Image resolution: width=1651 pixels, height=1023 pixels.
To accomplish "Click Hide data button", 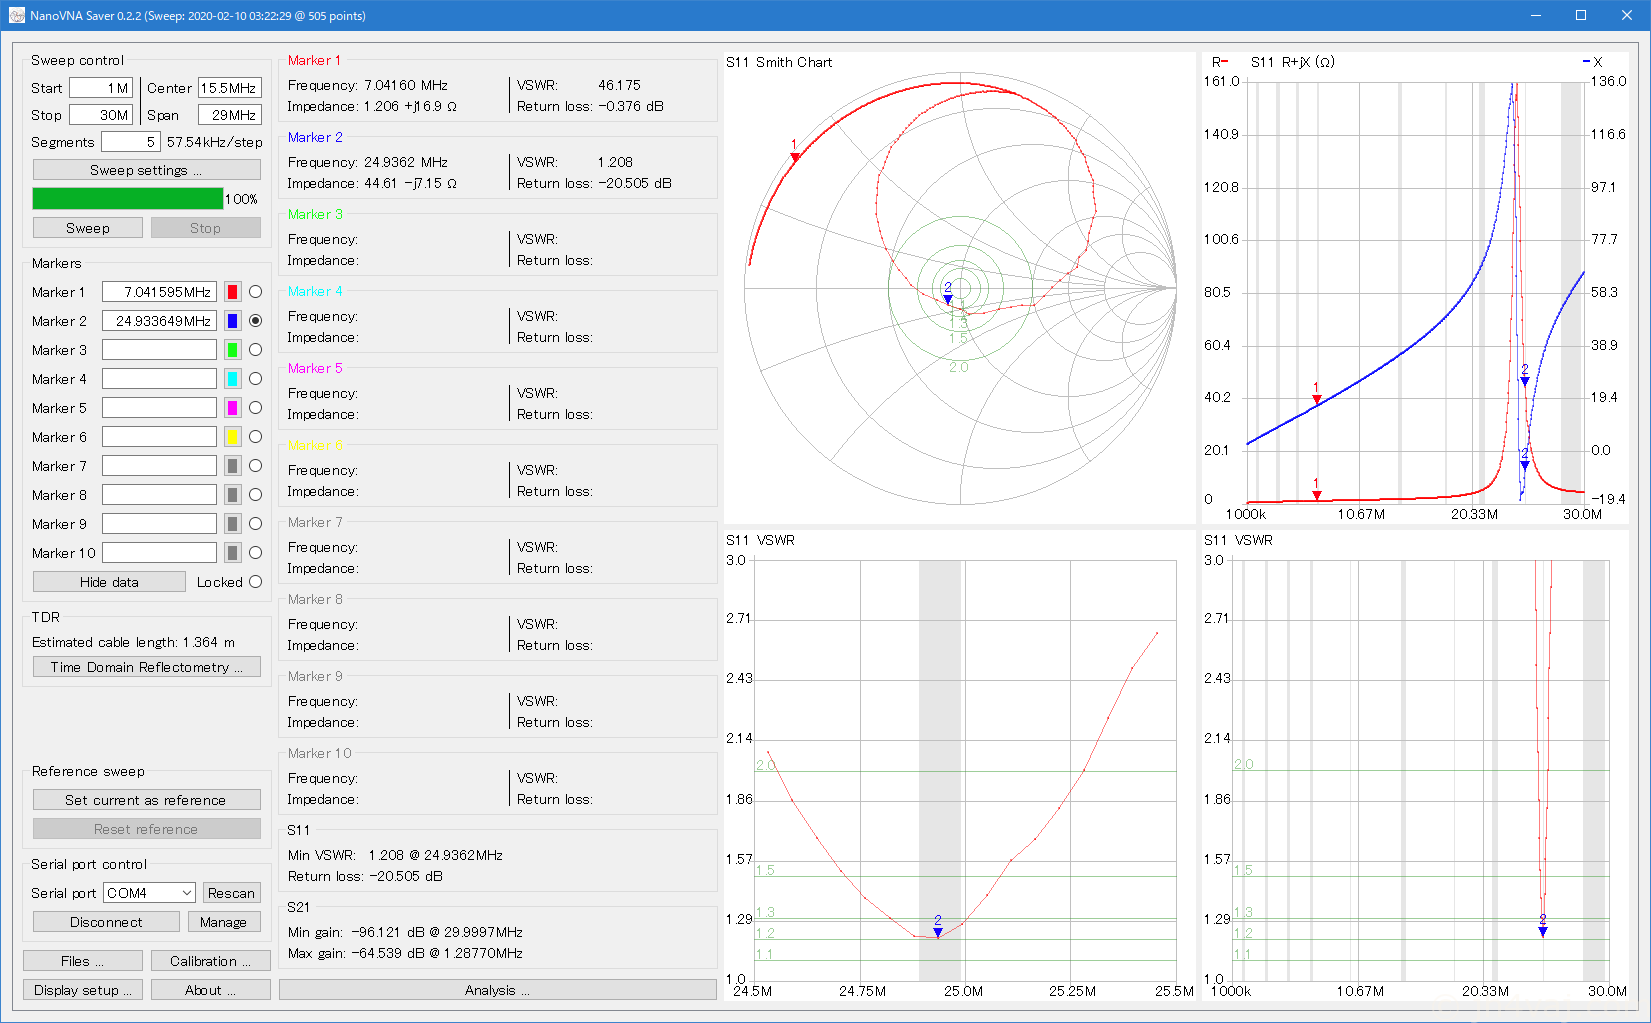I will point(109,582).
